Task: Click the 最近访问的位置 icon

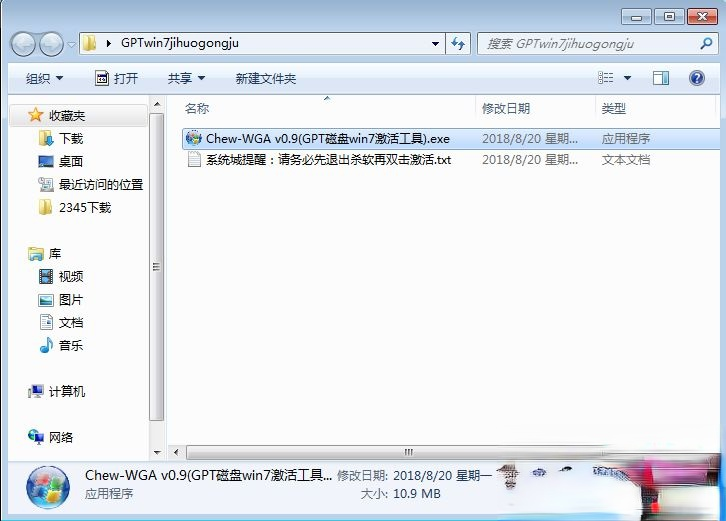Action: [46, 184]
